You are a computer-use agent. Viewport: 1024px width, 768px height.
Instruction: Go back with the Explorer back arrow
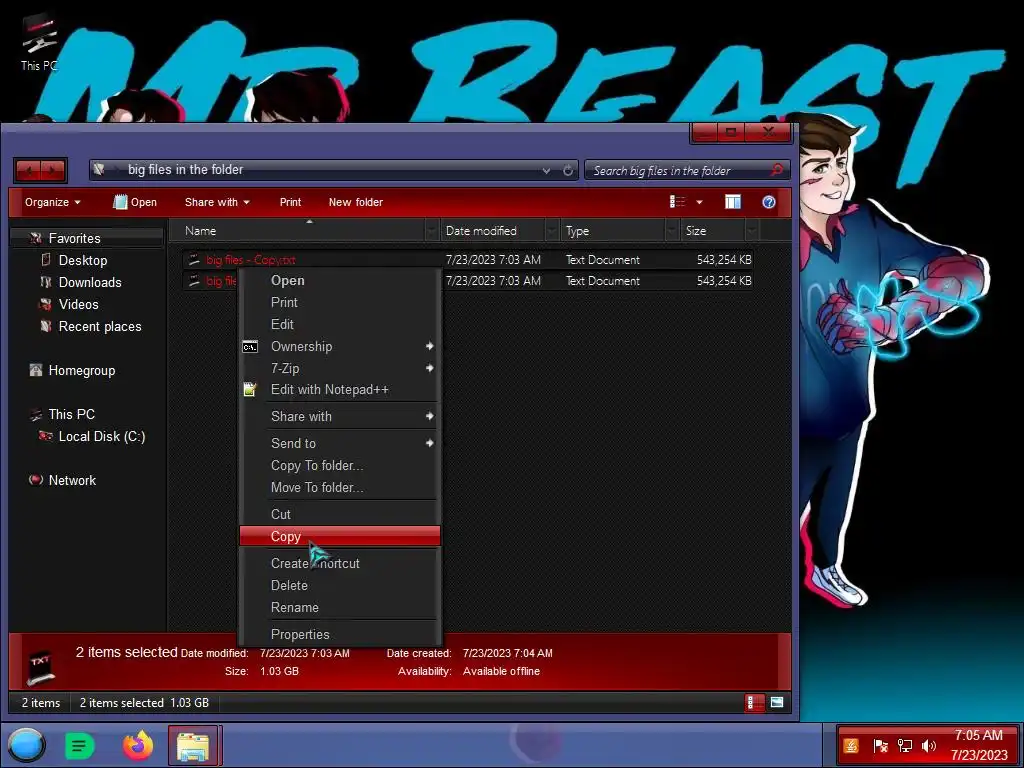click(27, 171)
